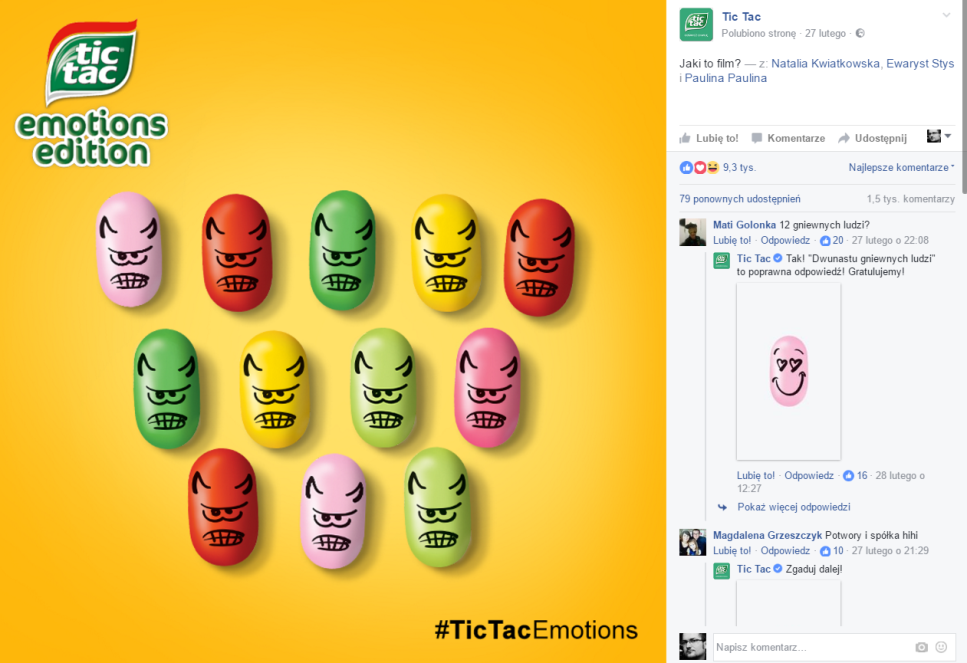Click the globe privacy icon beside the date
The image size is (967, 663).
coord(860,33)
